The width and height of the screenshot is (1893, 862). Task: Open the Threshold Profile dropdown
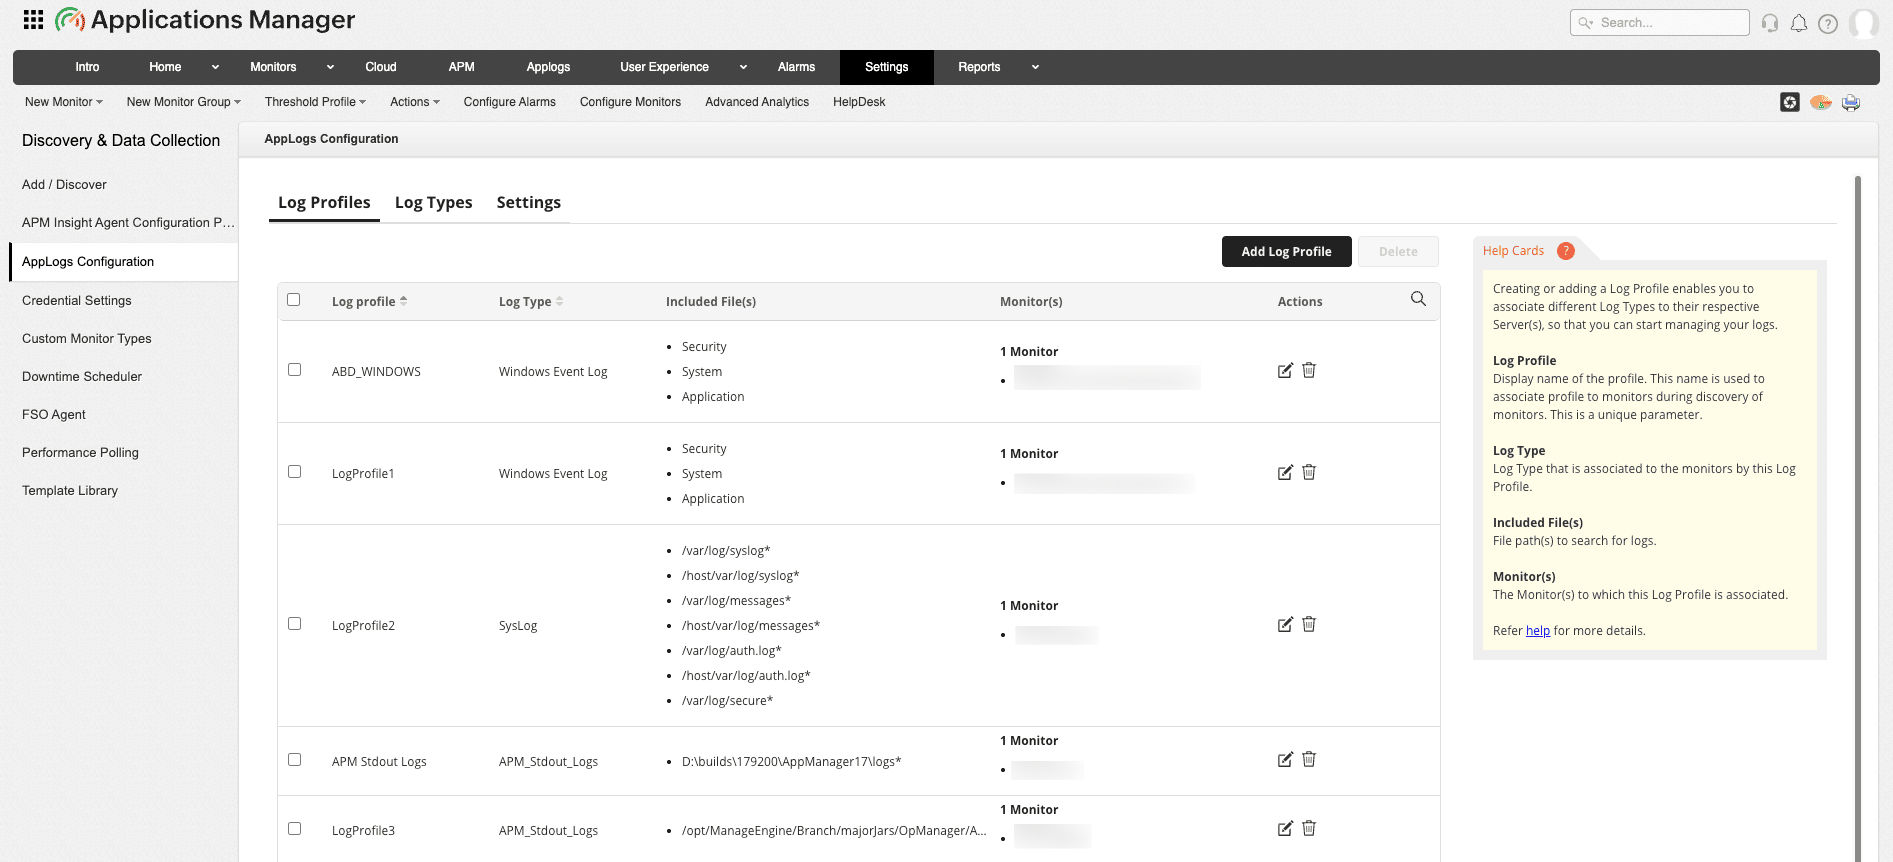(315, 102)
